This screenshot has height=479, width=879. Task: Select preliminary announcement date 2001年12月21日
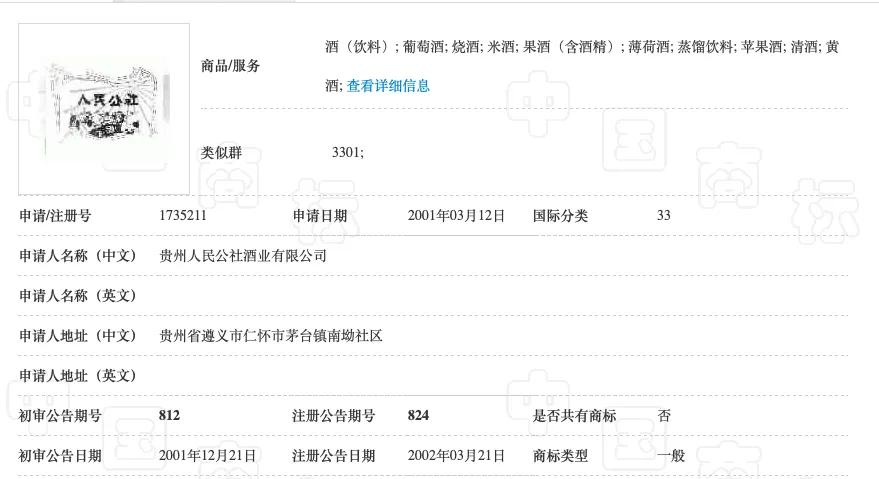(x=207, y=455)
